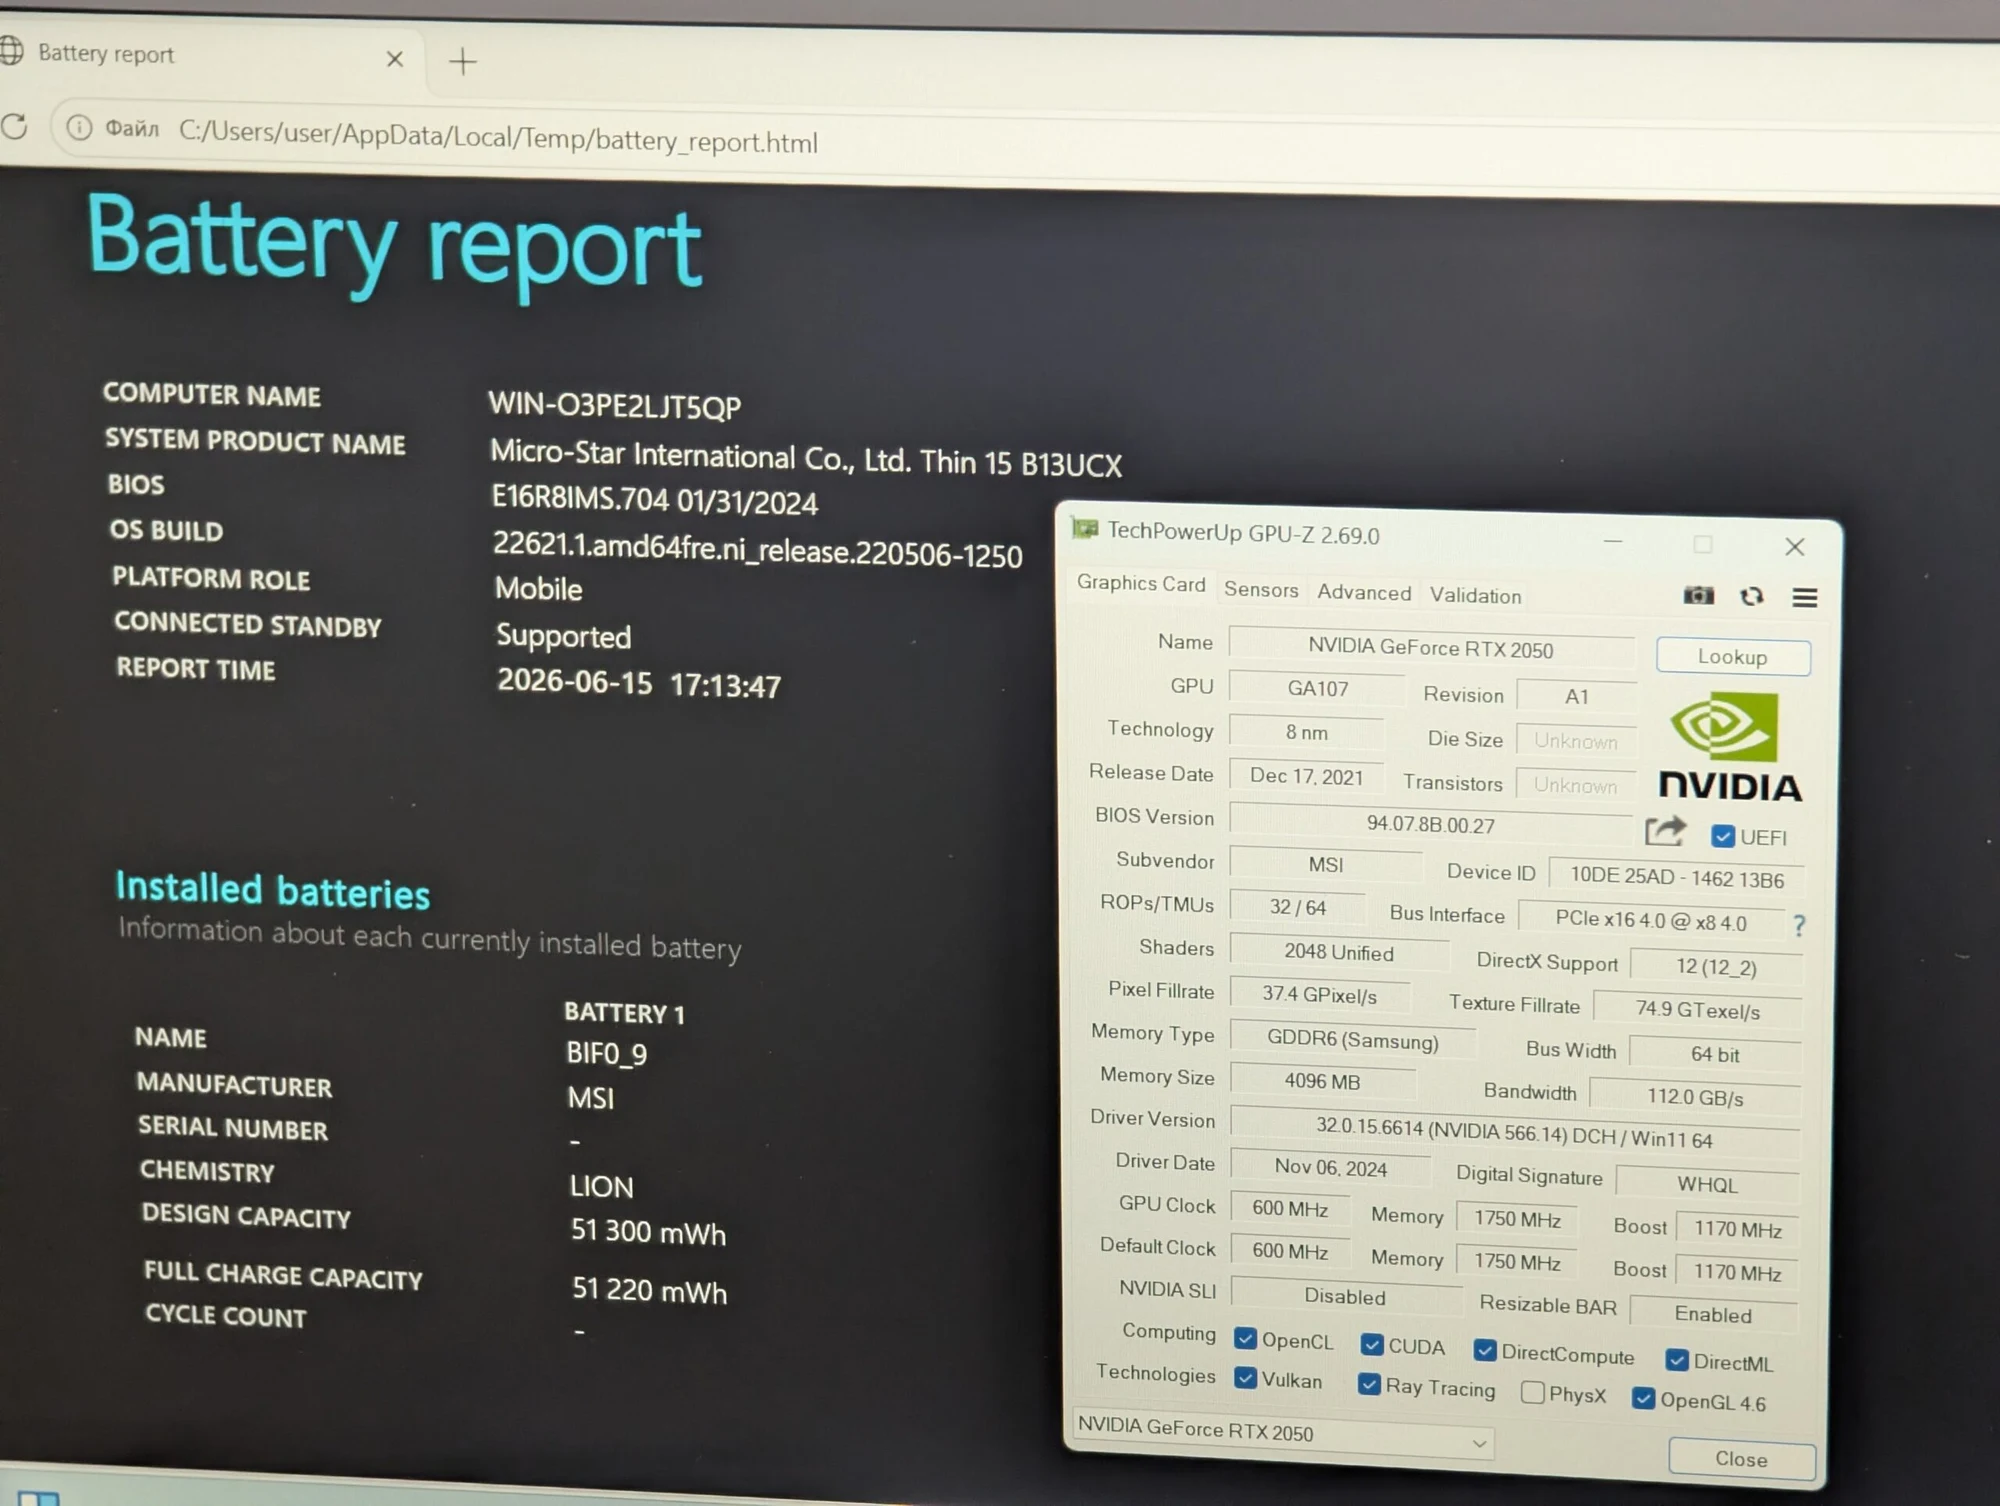Click the site info icon in address bar
2000x1506 pixels.
click(x=79, y=127)
